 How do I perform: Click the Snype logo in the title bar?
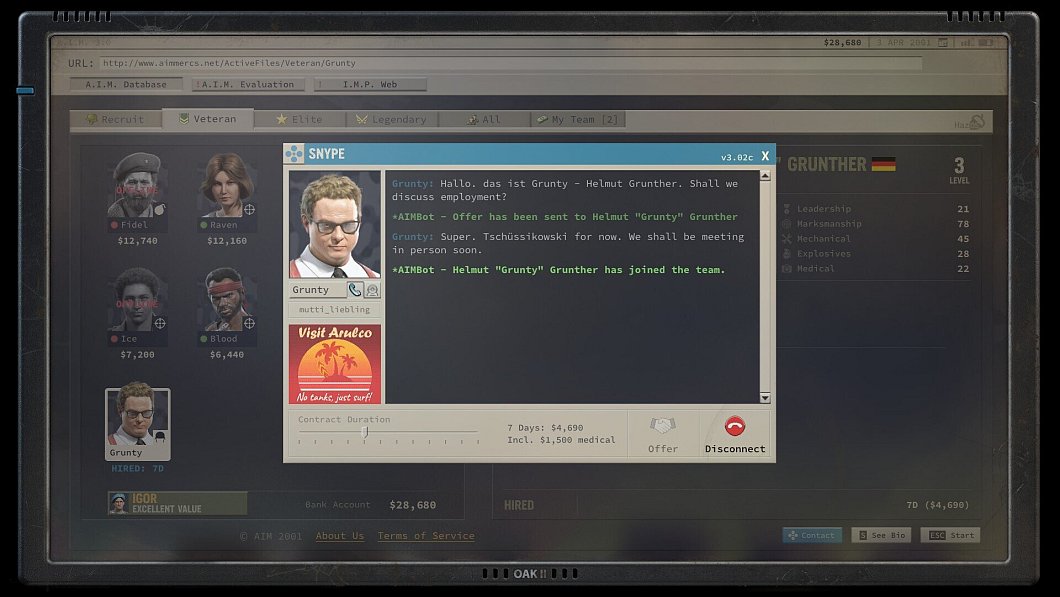pyautogui.click(x=294, y=154)
